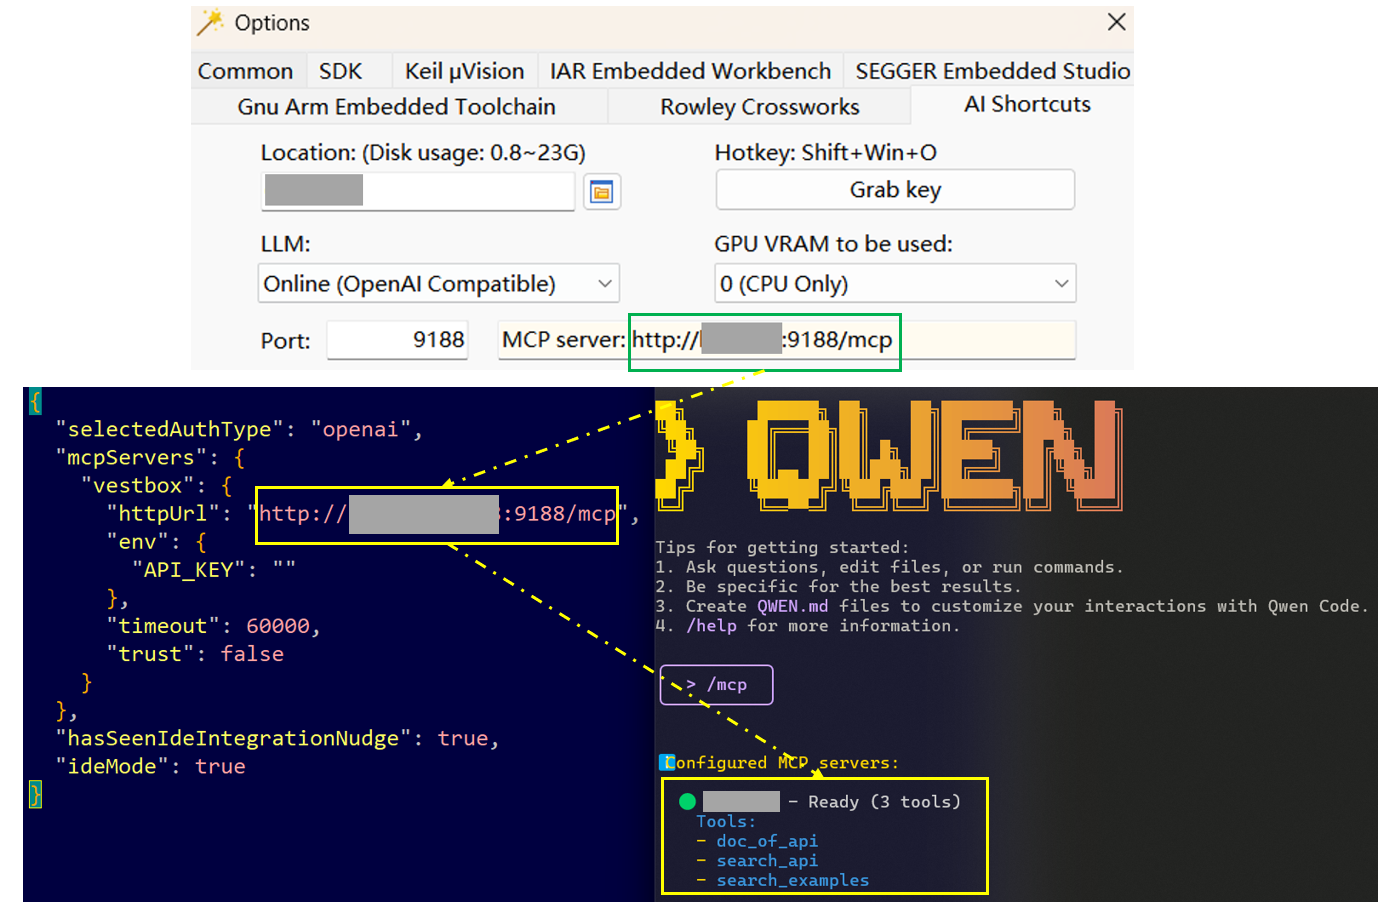Click the Port input field showing 9188
The width and height of the screenshot is (1395, 910).
pos(398,340)
